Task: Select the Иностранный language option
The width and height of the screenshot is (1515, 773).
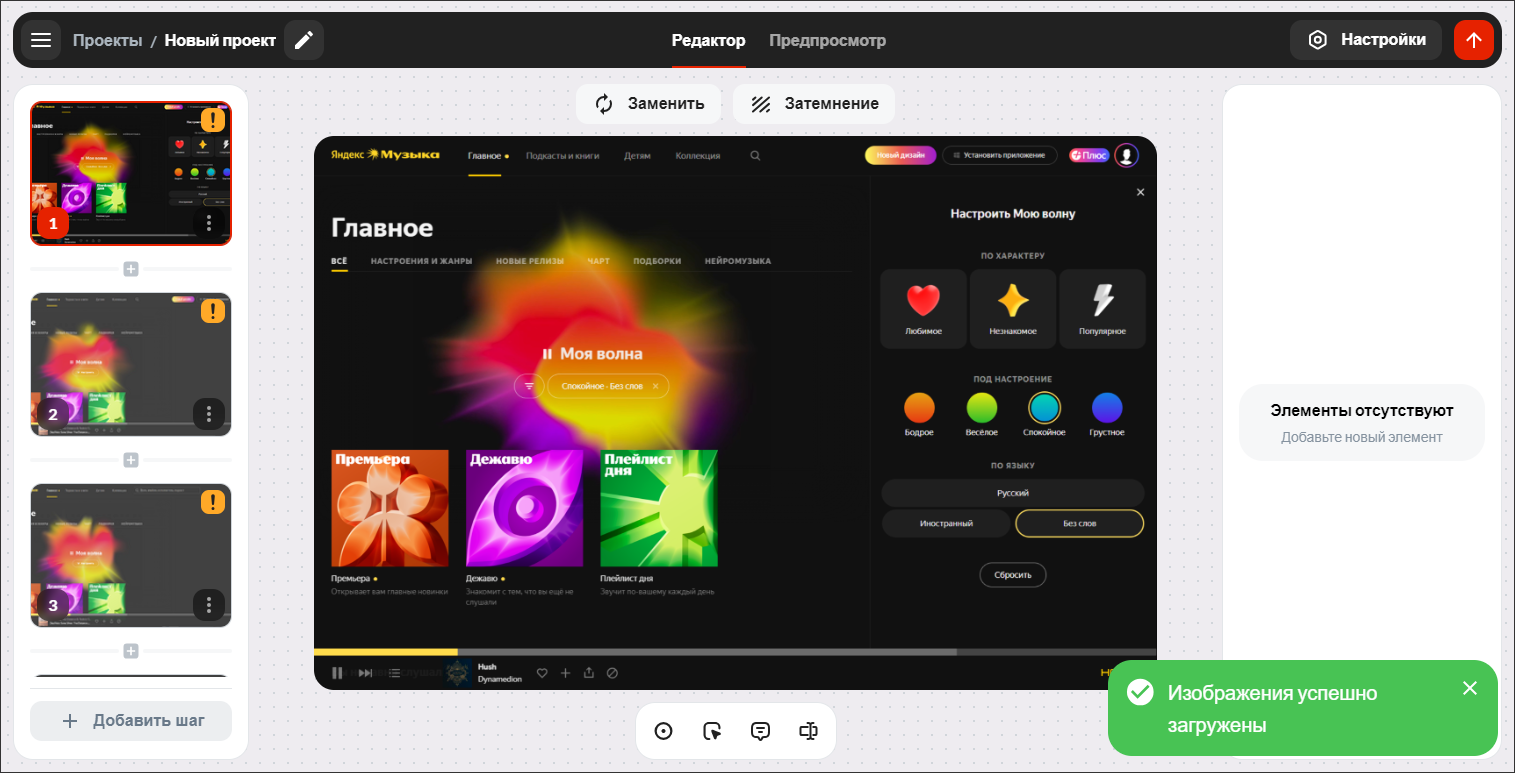Action: tap(946, 523)
